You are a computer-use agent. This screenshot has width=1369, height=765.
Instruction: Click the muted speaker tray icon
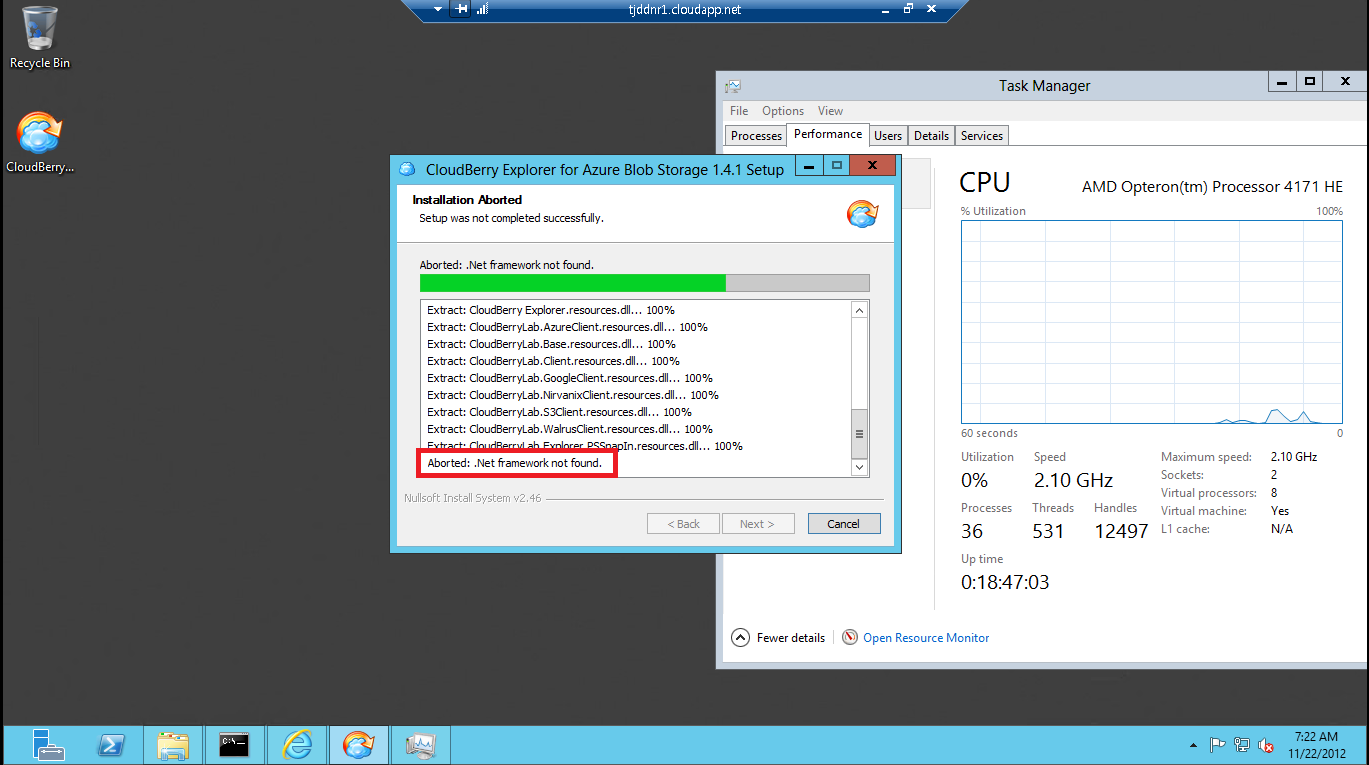(1266, 745)
